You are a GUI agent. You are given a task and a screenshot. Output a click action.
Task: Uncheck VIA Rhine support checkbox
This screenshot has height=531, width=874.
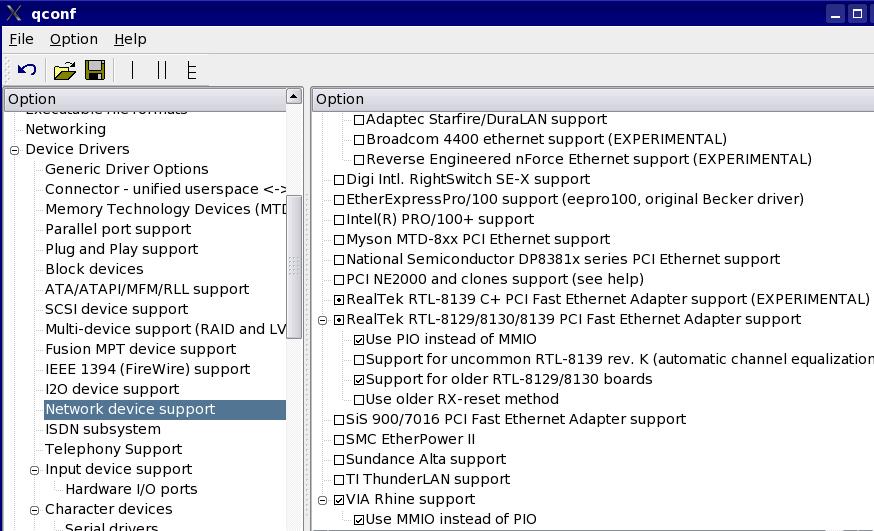tap(339, 500)
